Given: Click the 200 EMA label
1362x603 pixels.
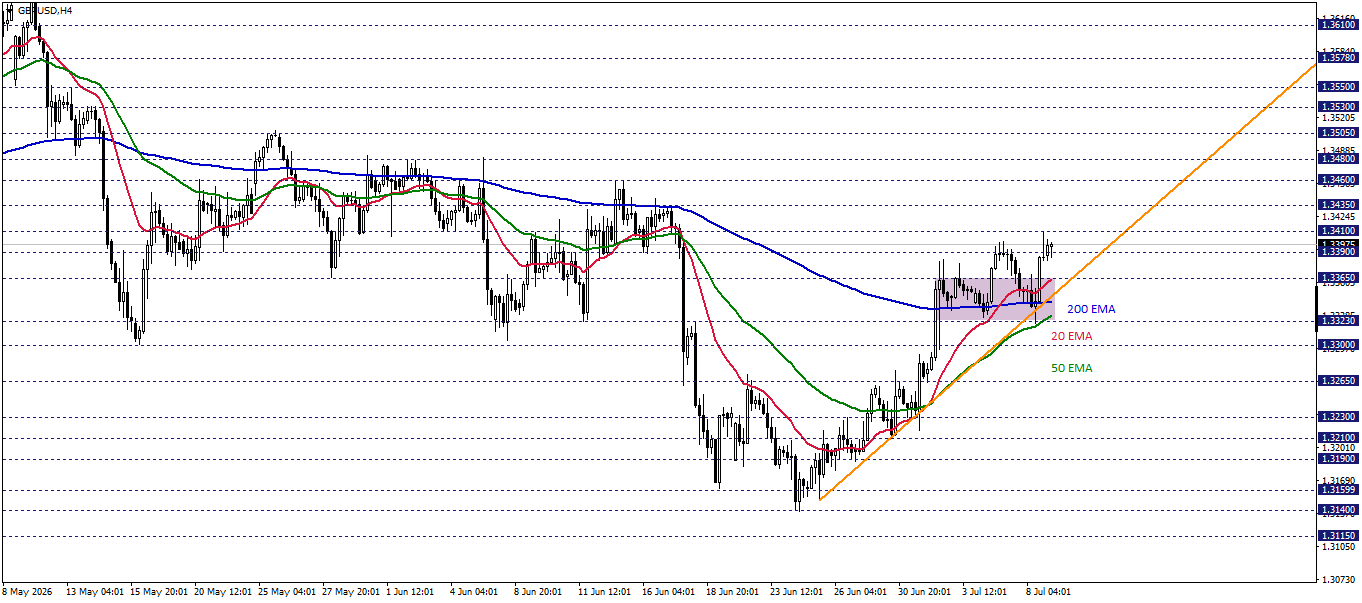Looking at the screenshot, I should coord(1091,310).
